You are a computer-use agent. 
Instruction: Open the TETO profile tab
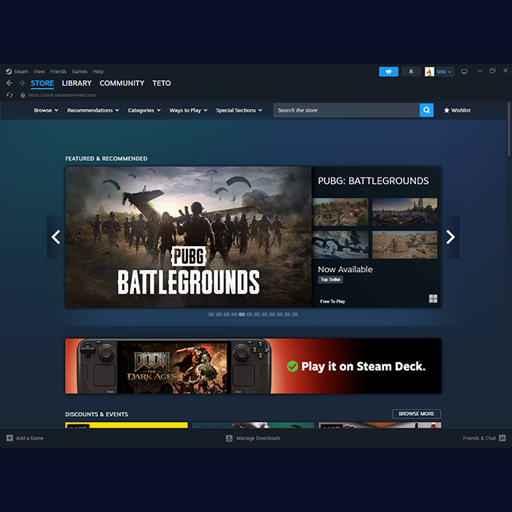point(162,83)
